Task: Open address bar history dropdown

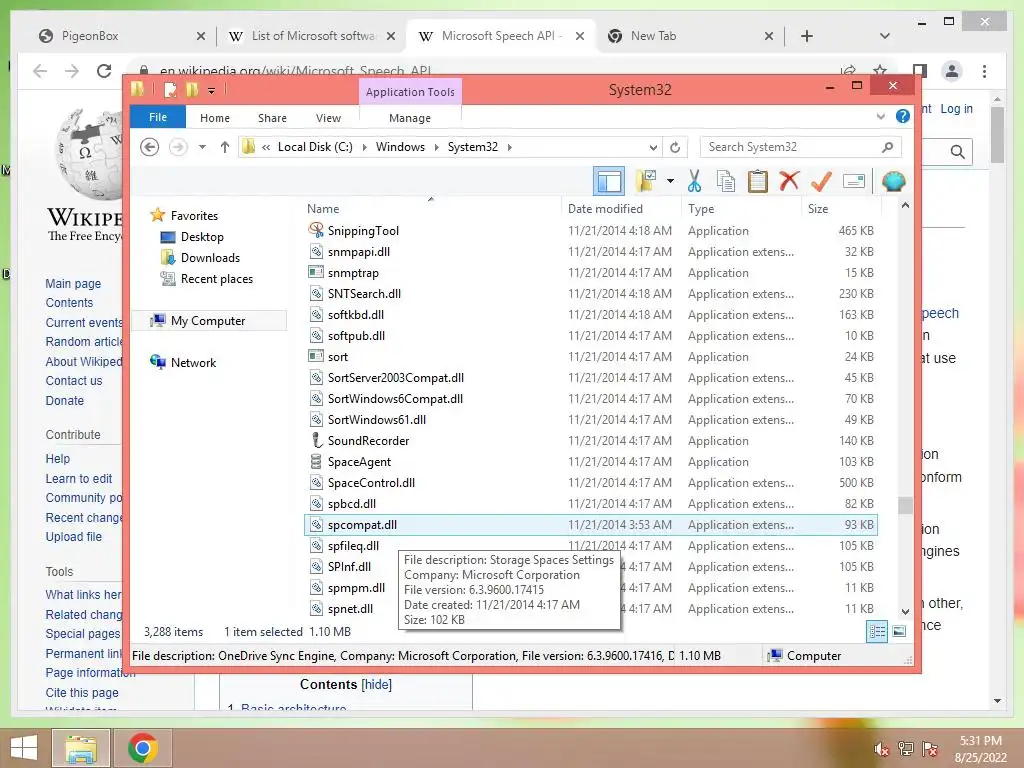Action: pyautogui.click(x=653, y=147)
